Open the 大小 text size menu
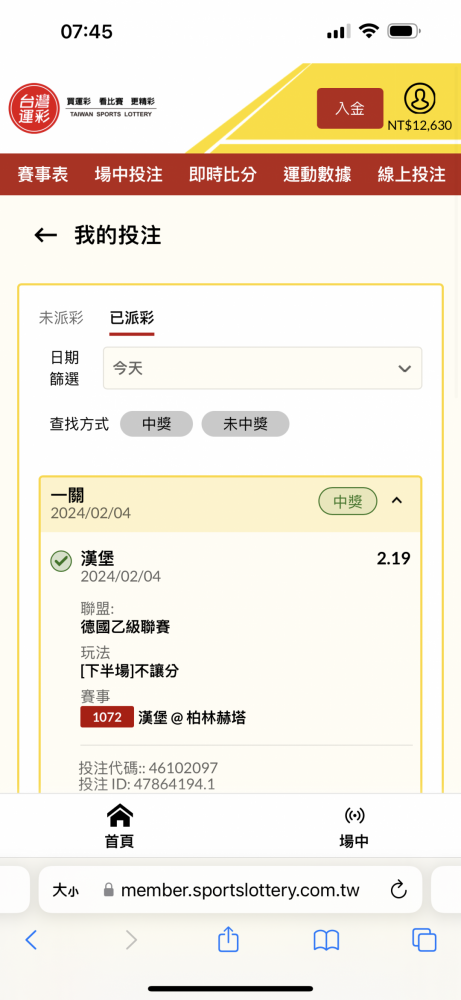Screen dimensions: 461x1000 pyautogui.click(x=65, y=890)
